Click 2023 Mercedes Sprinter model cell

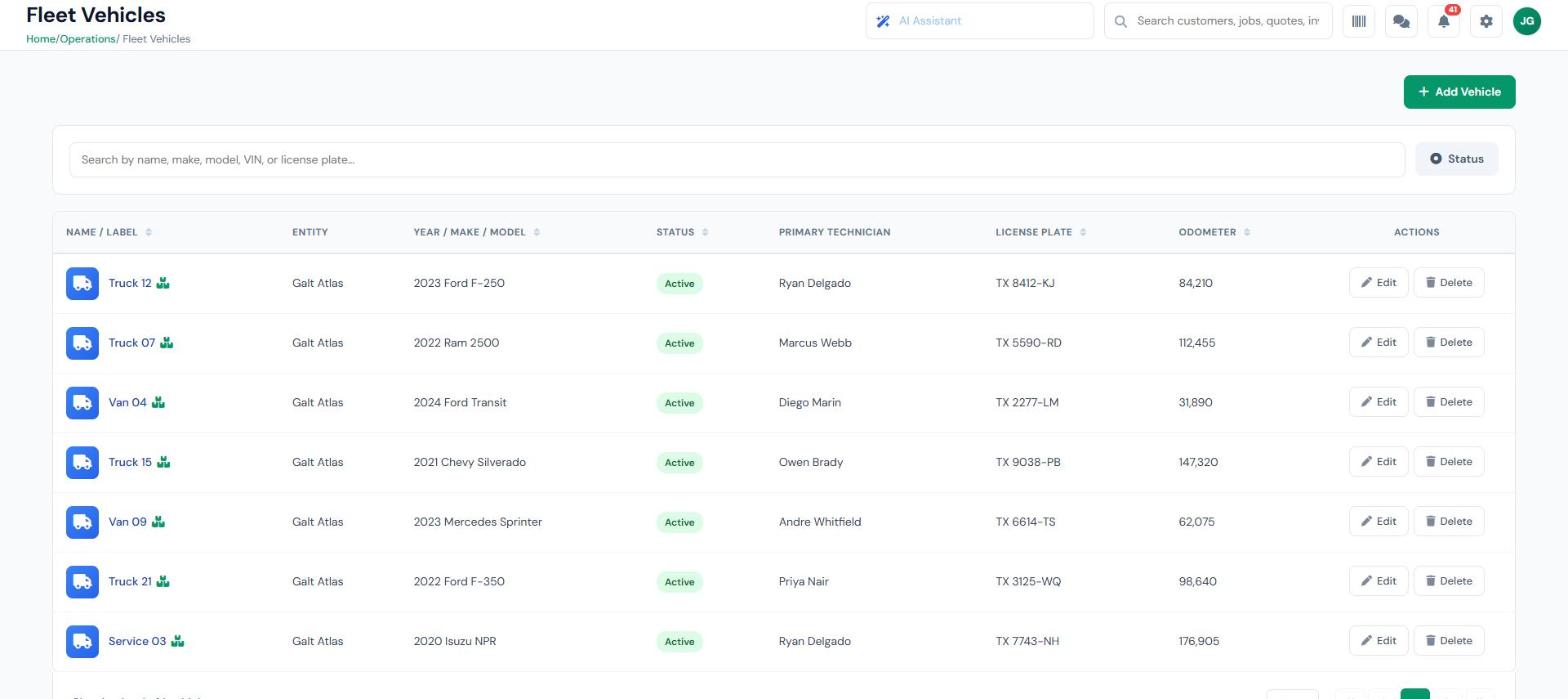(478, 522)
